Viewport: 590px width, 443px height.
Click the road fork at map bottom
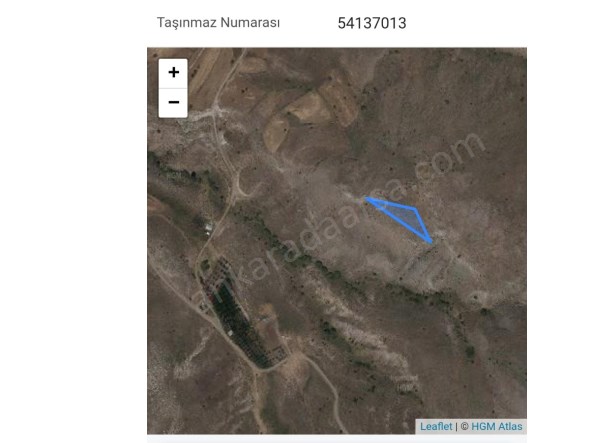[x=260, y=373]
